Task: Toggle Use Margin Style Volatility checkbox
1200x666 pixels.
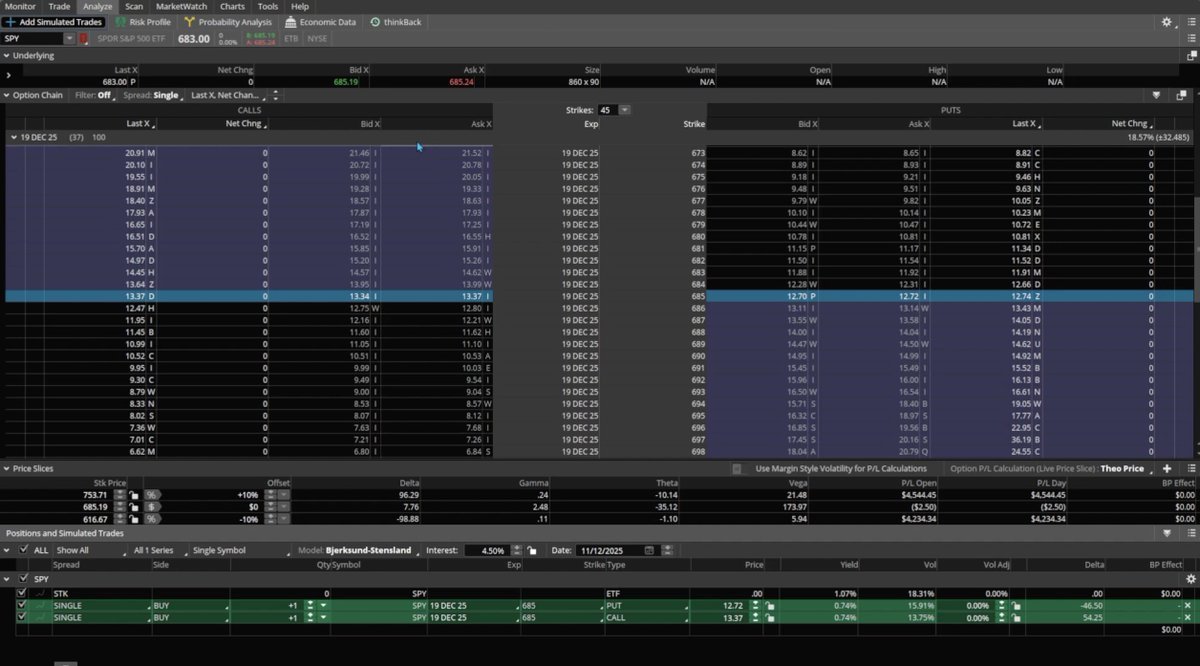Action: pyautogui.click(x=737, y=468)
